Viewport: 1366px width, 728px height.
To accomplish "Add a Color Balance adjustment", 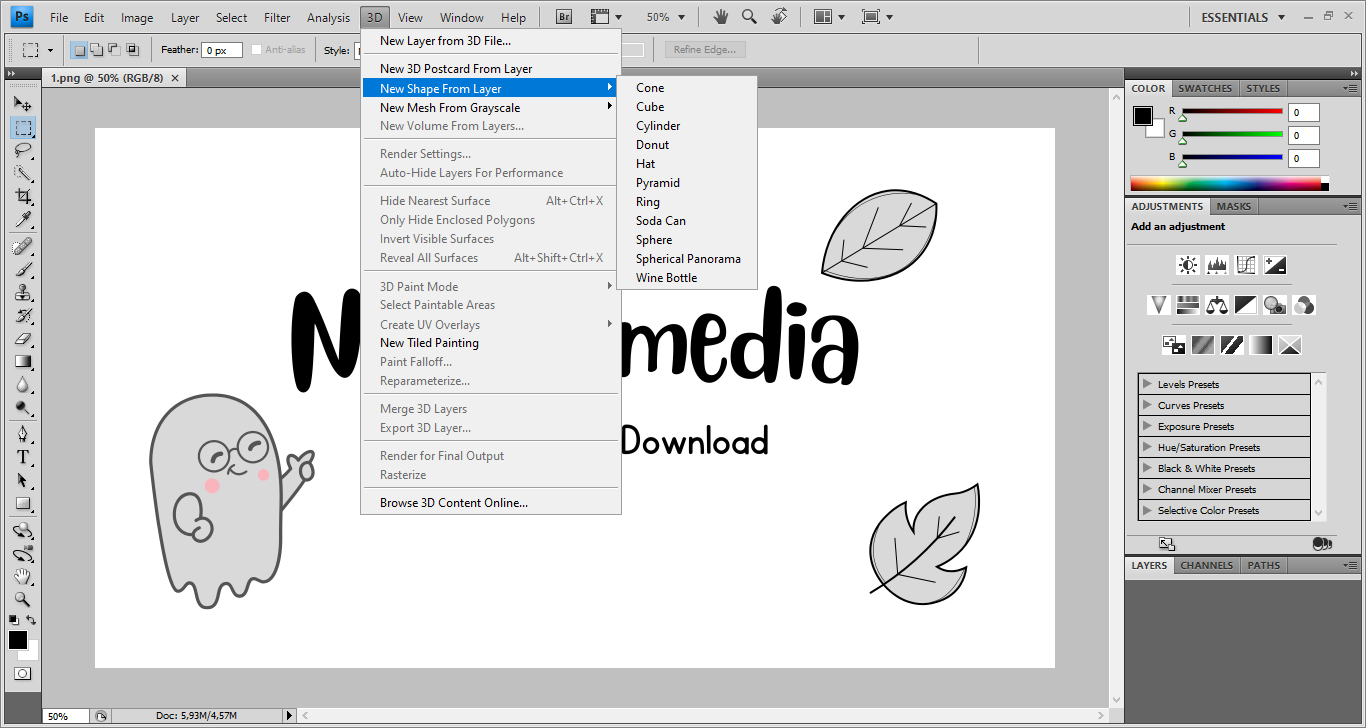I will (x=1216, y=305).
